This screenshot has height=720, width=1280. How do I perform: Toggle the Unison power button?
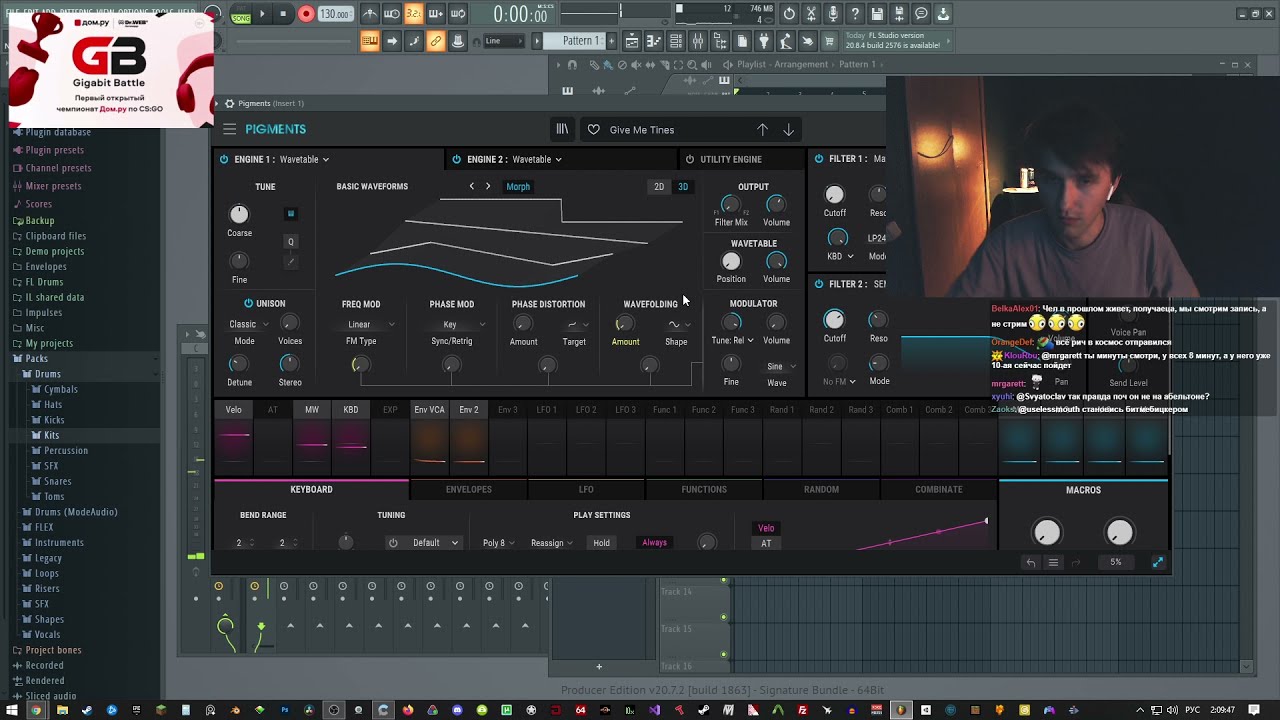[x=248, y=303]
